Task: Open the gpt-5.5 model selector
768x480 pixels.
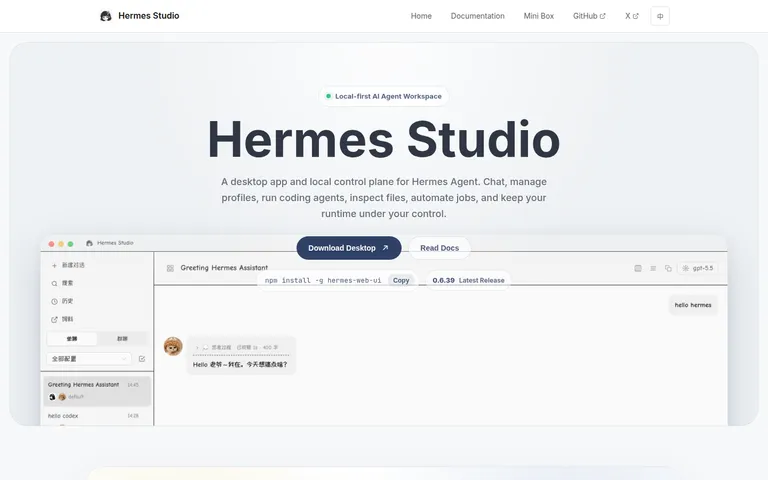Action: (x=698, y=268)
